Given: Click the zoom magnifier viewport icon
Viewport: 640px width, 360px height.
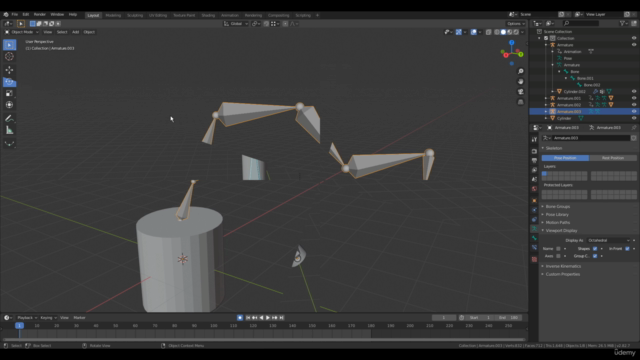Looking at the screenshot, I should point(520,71).
